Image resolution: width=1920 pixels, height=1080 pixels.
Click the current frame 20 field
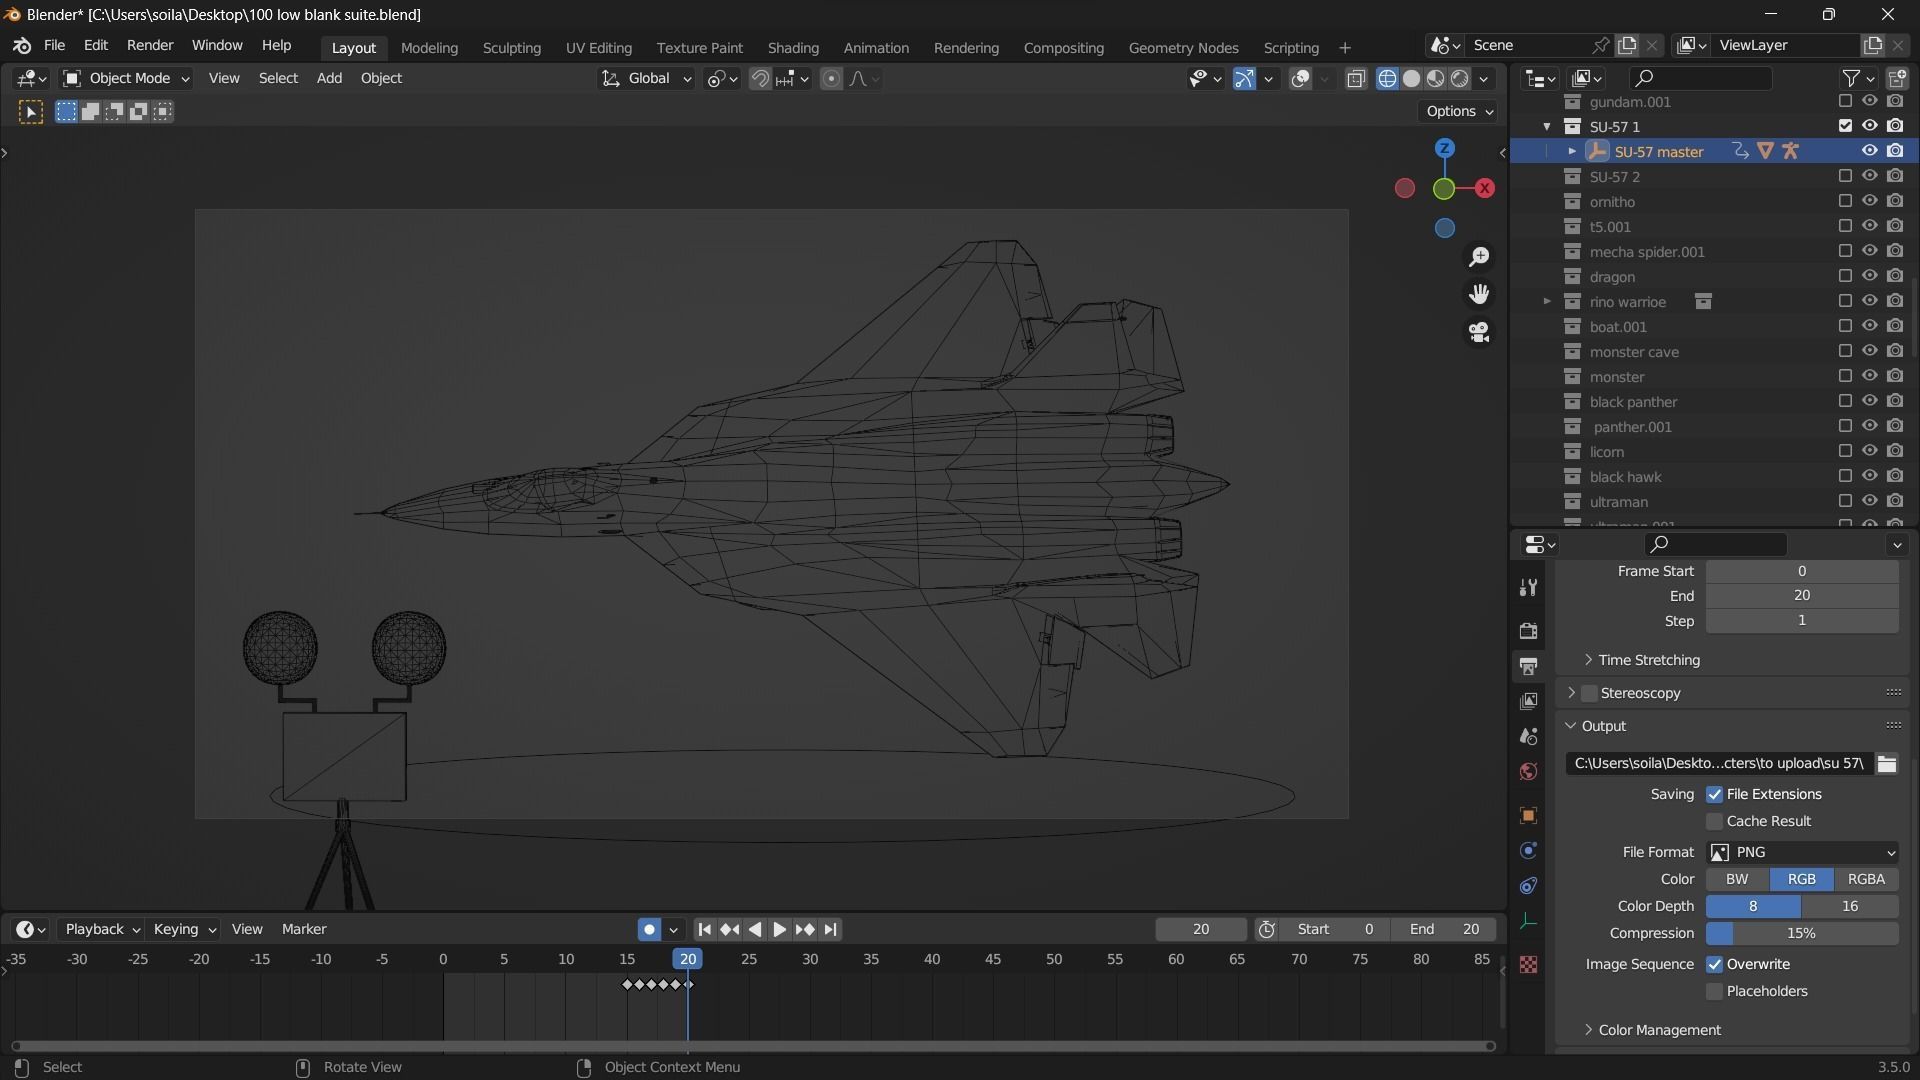[1201, 930]
